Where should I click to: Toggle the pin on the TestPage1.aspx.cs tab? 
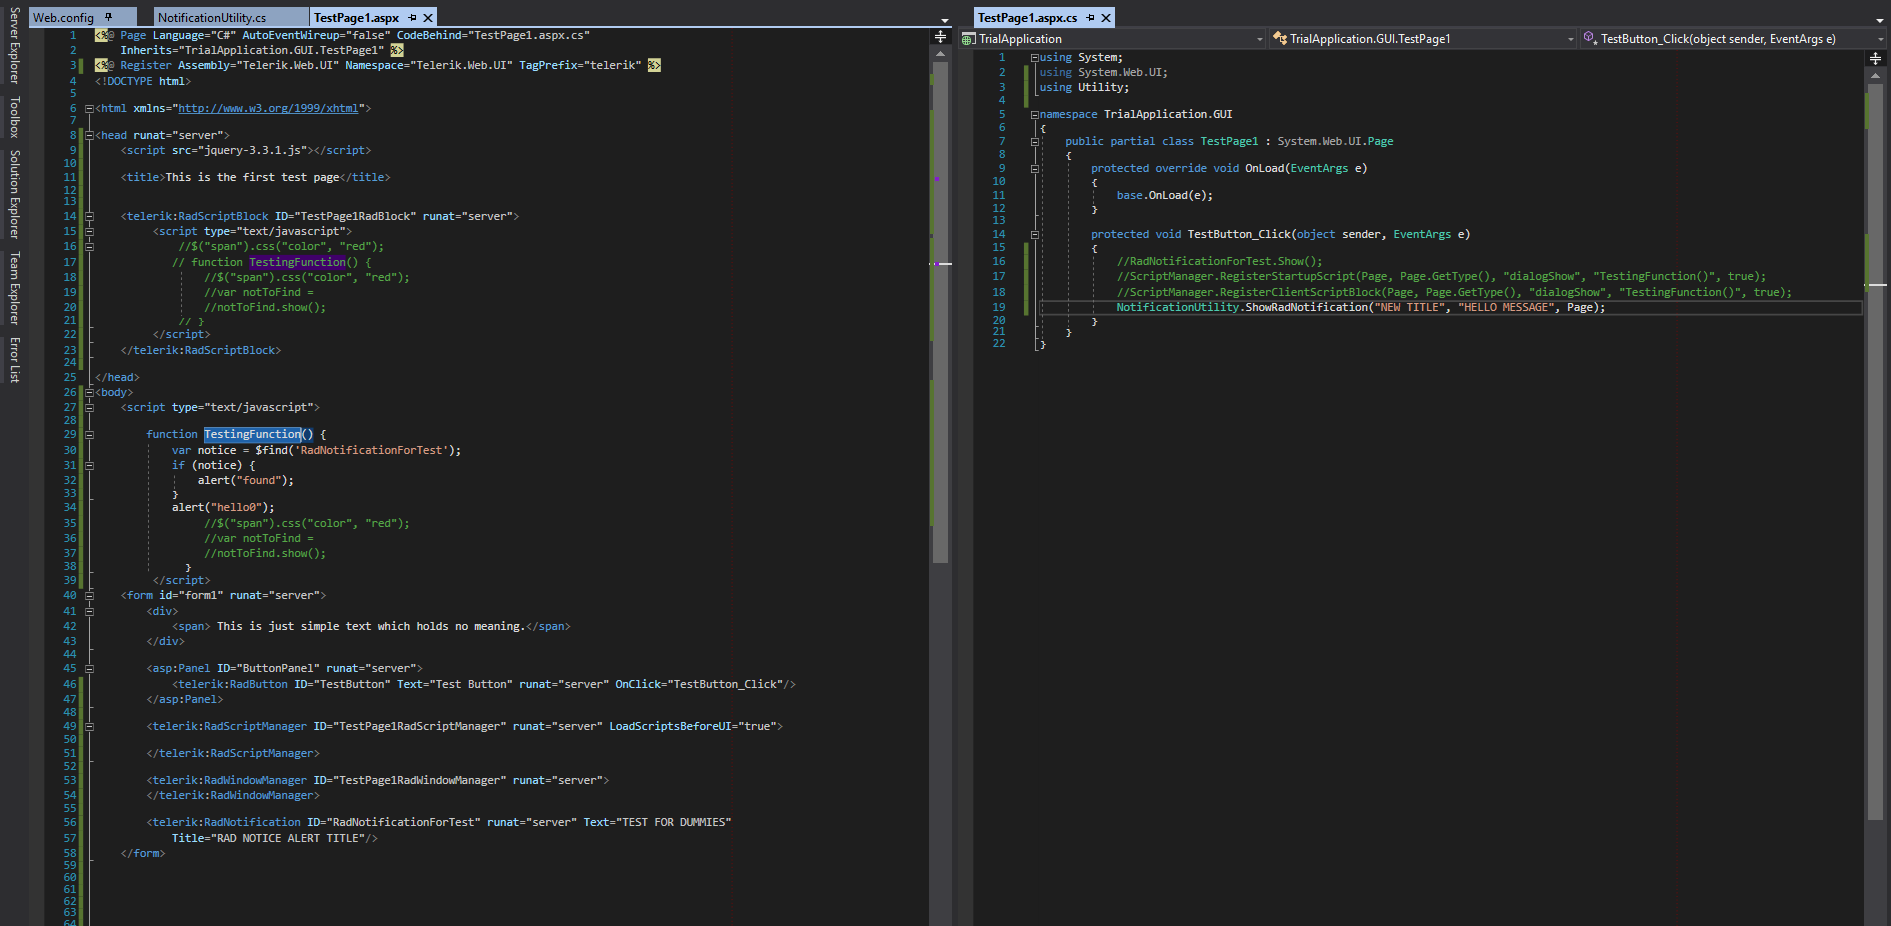[x=1090, y=18]
